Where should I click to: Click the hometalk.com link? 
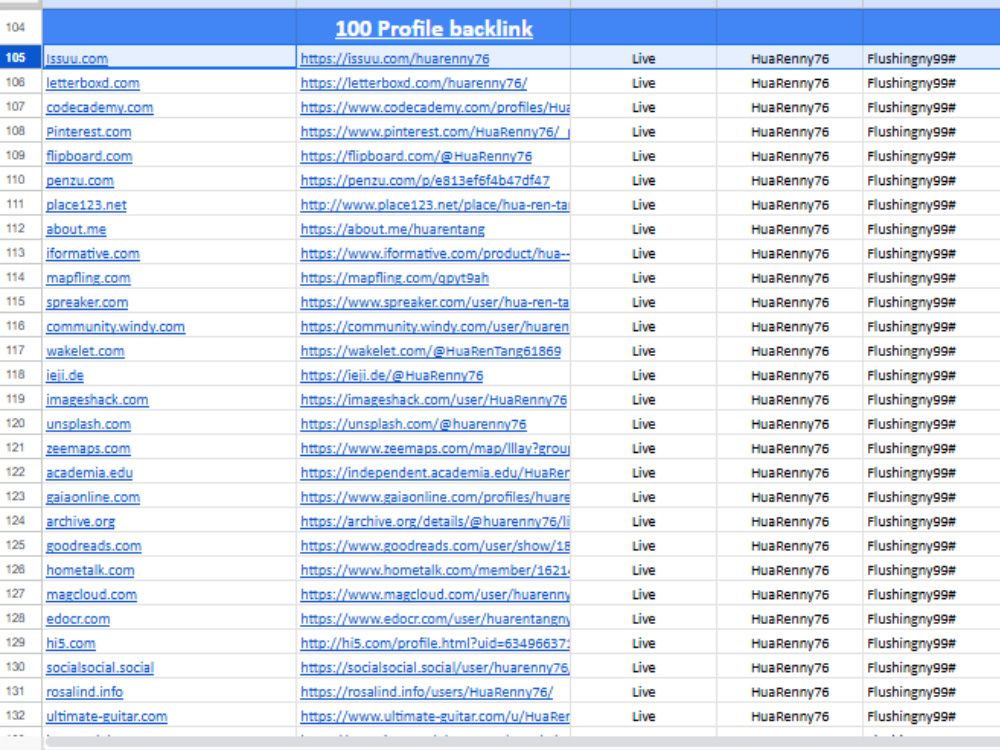pyautogui.click(x=90, y=570)
